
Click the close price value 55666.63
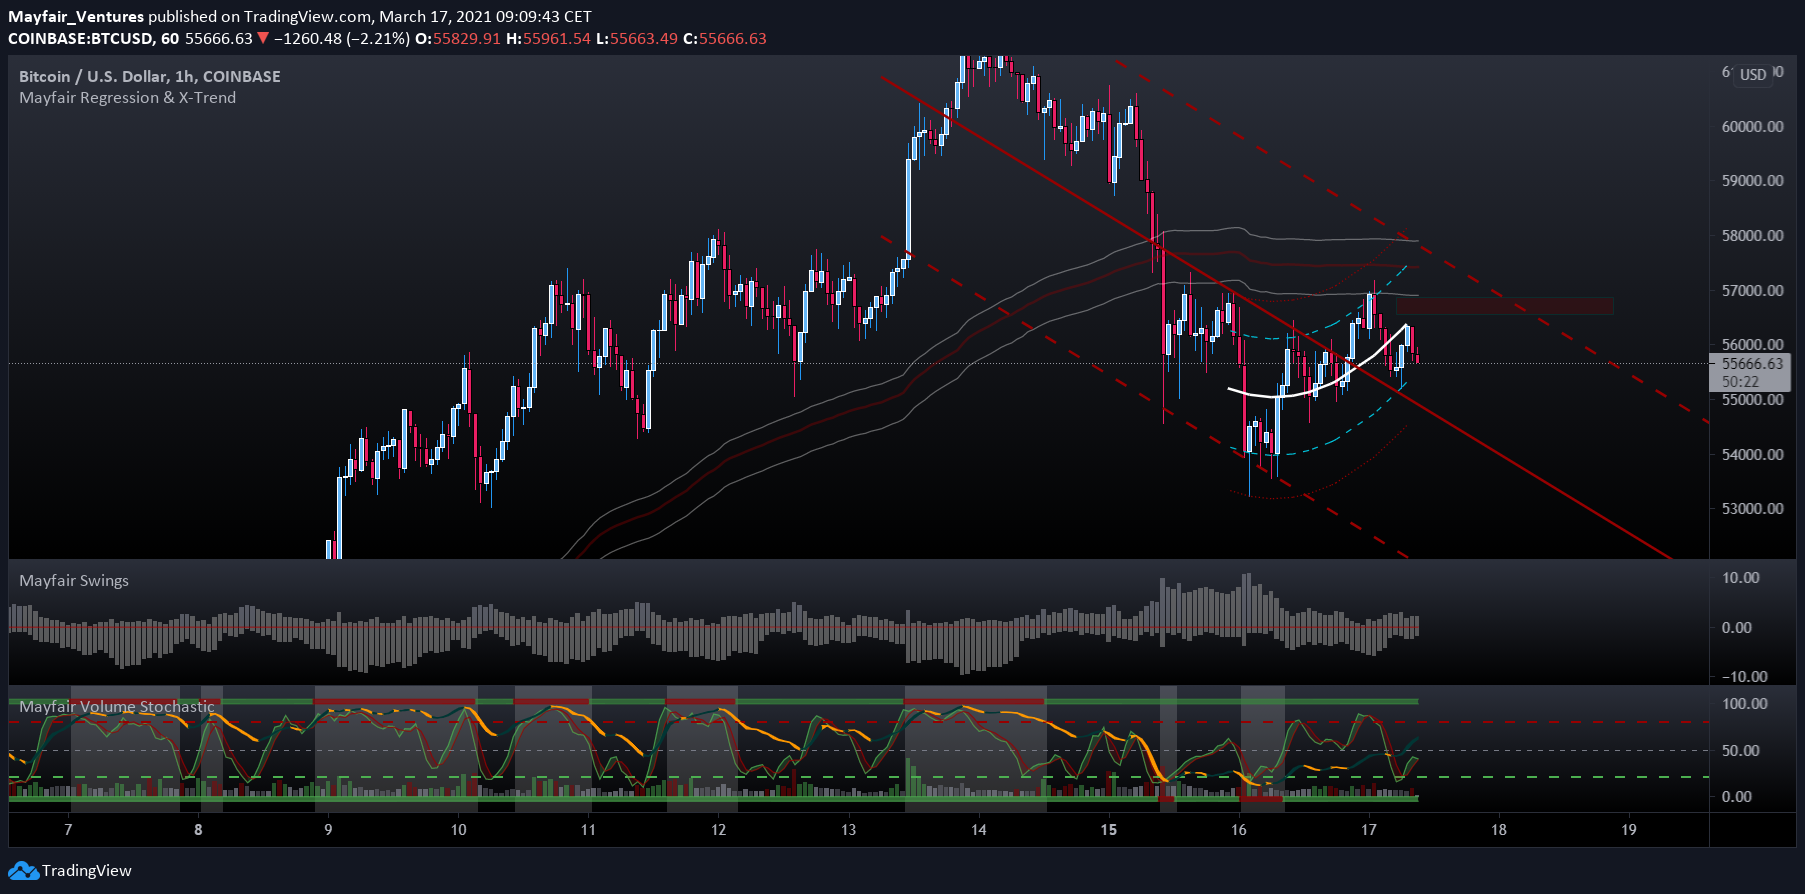click(x=732, y=39)
